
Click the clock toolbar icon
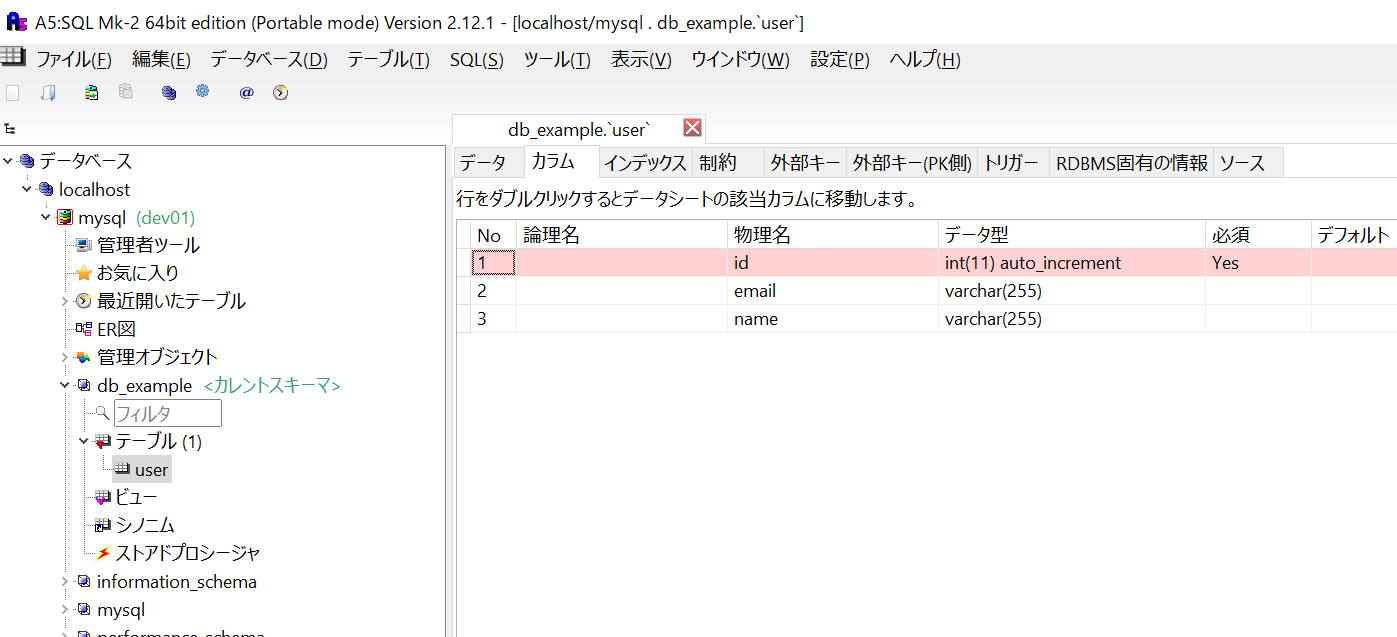[280, 93]
